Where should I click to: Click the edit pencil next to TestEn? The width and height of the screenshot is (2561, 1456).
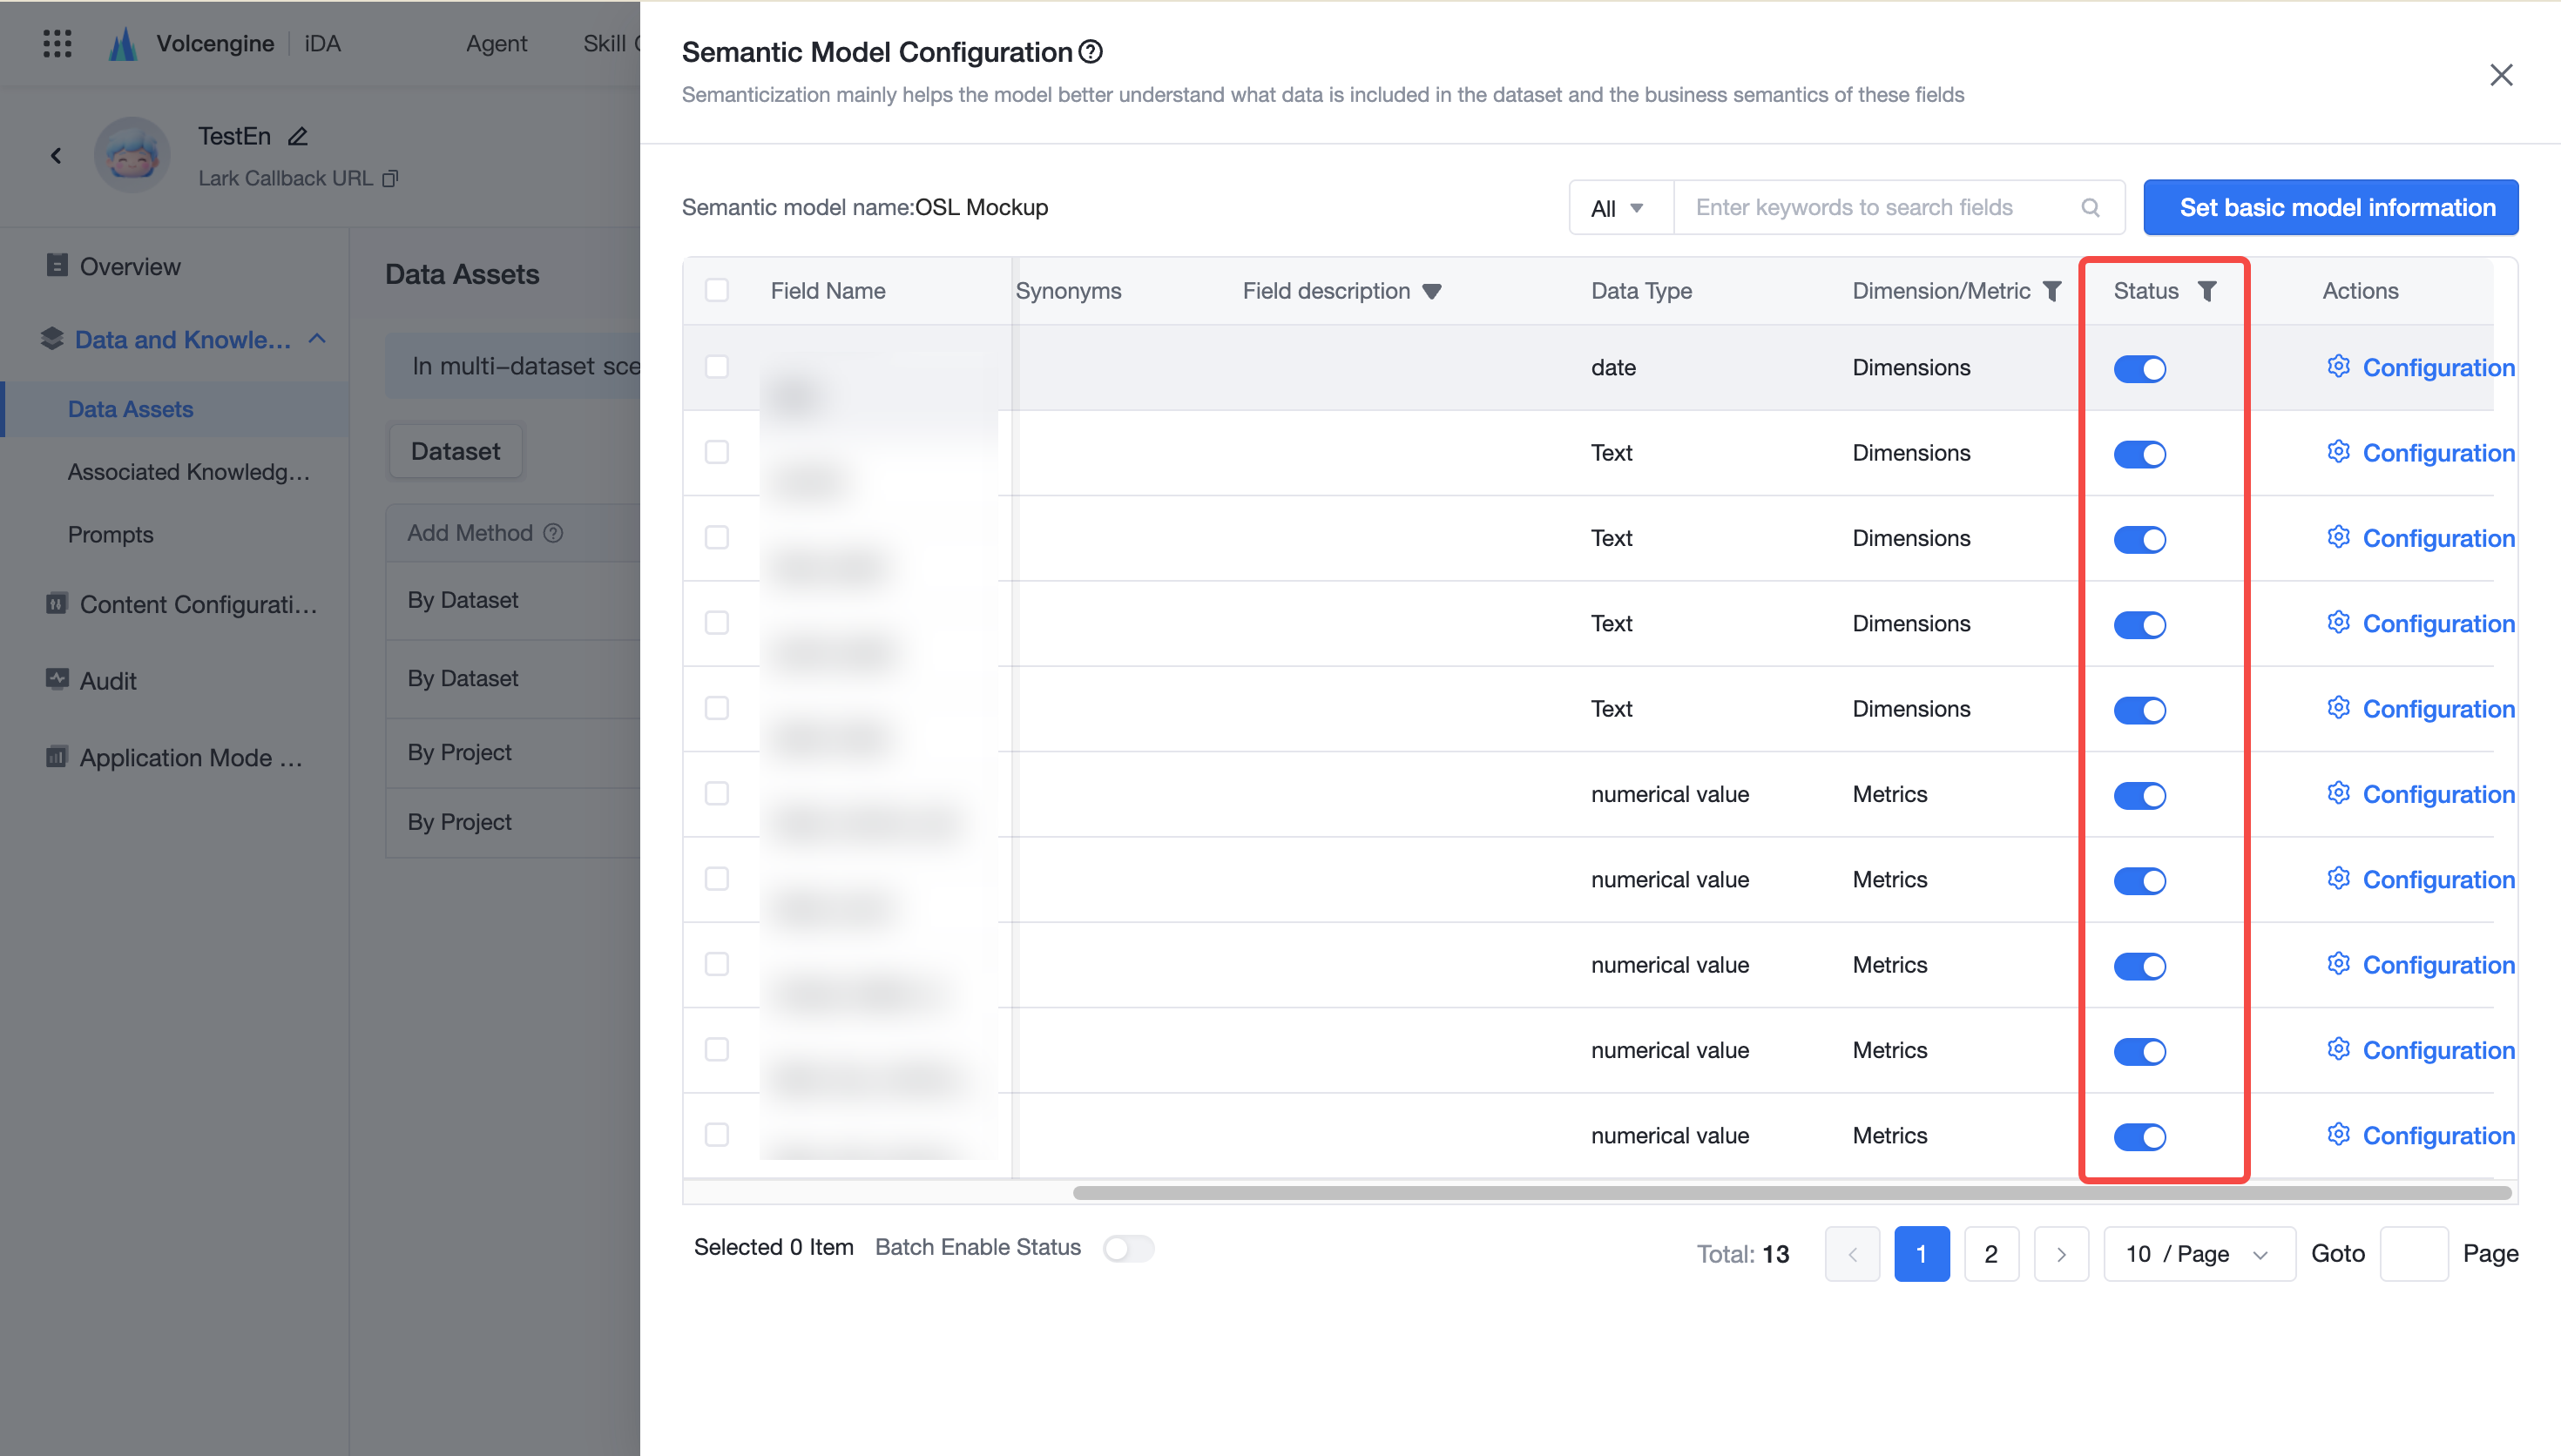click(297, 136)
